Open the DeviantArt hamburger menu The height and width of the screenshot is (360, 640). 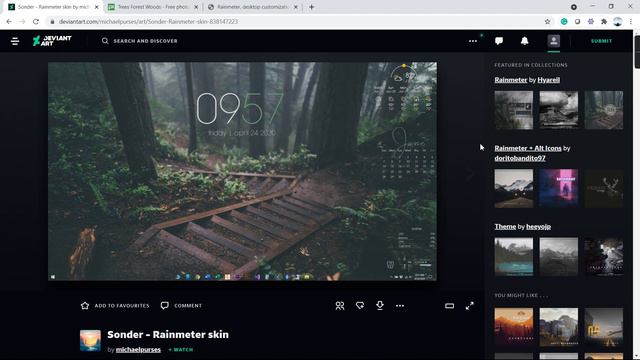pyautogui.click(x=15, y=41)
